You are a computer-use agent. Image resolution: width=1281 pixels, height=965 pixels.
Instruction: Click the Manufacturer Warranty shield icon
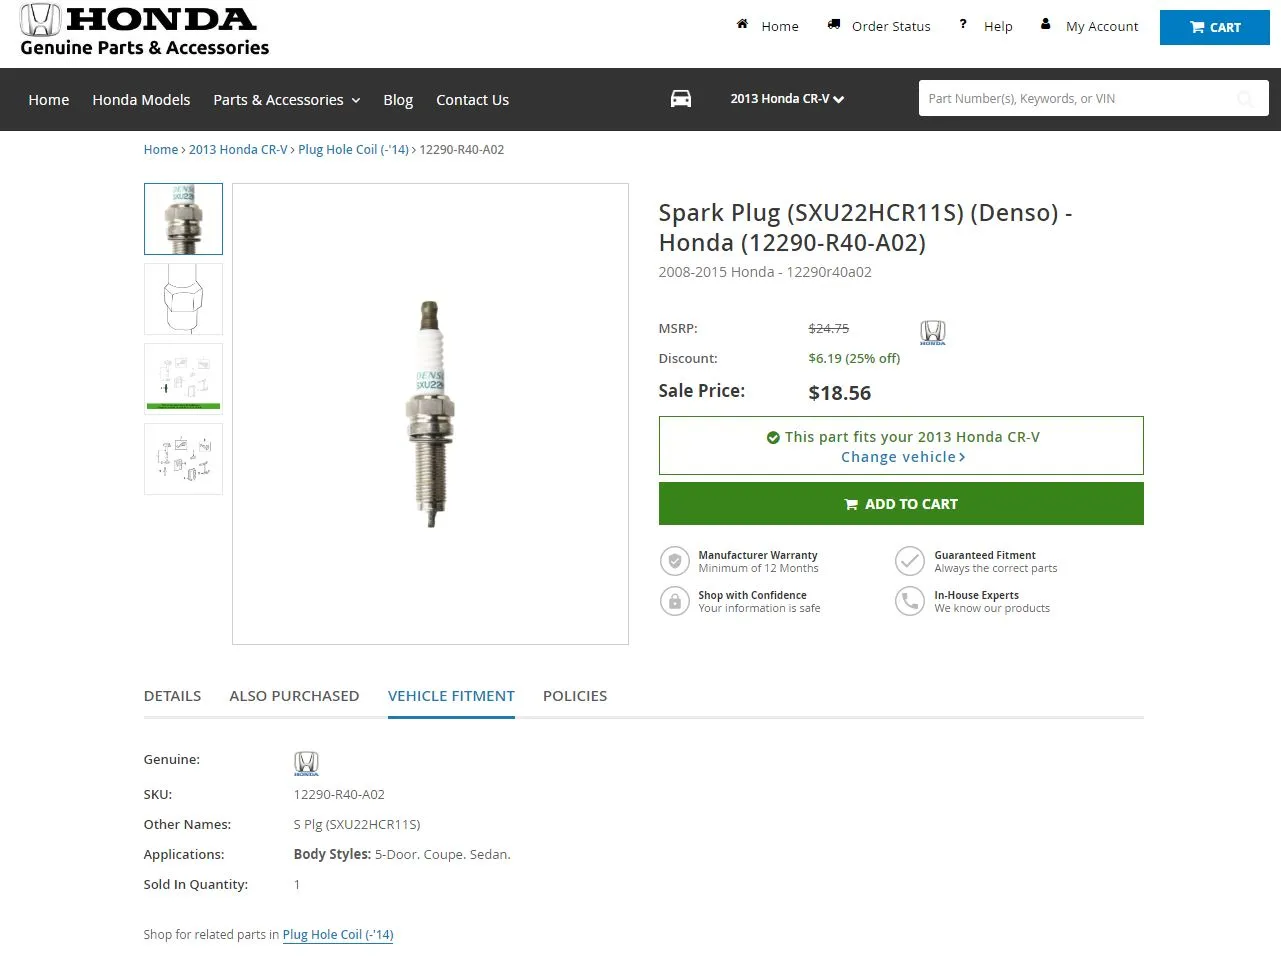675,561
